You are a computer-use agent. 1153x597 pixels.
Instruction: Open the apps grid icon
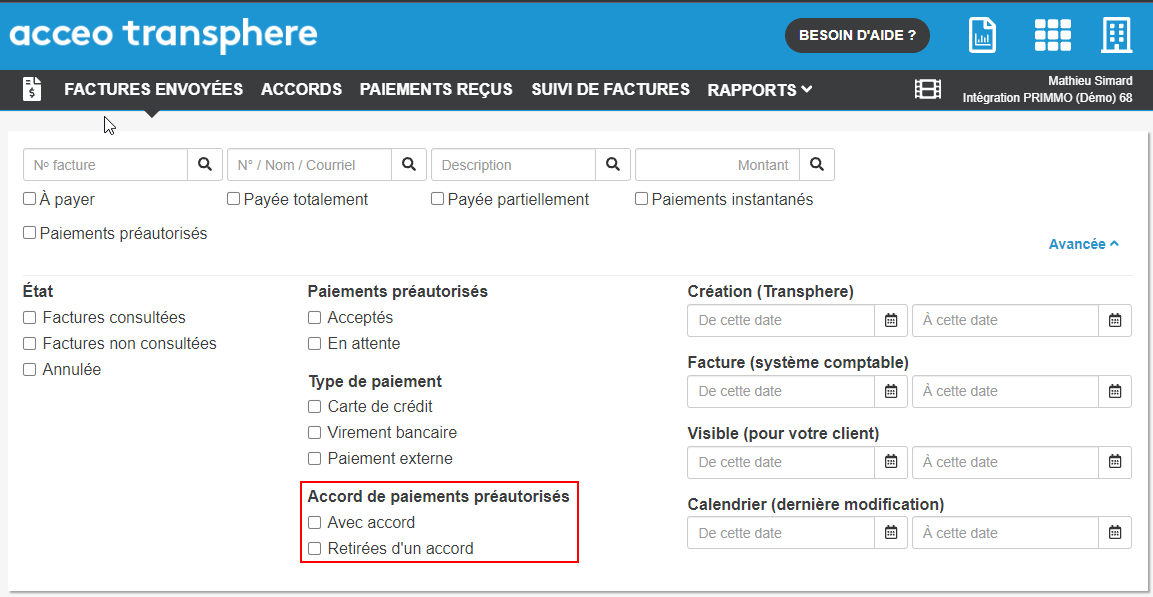tap(1052, 35)
